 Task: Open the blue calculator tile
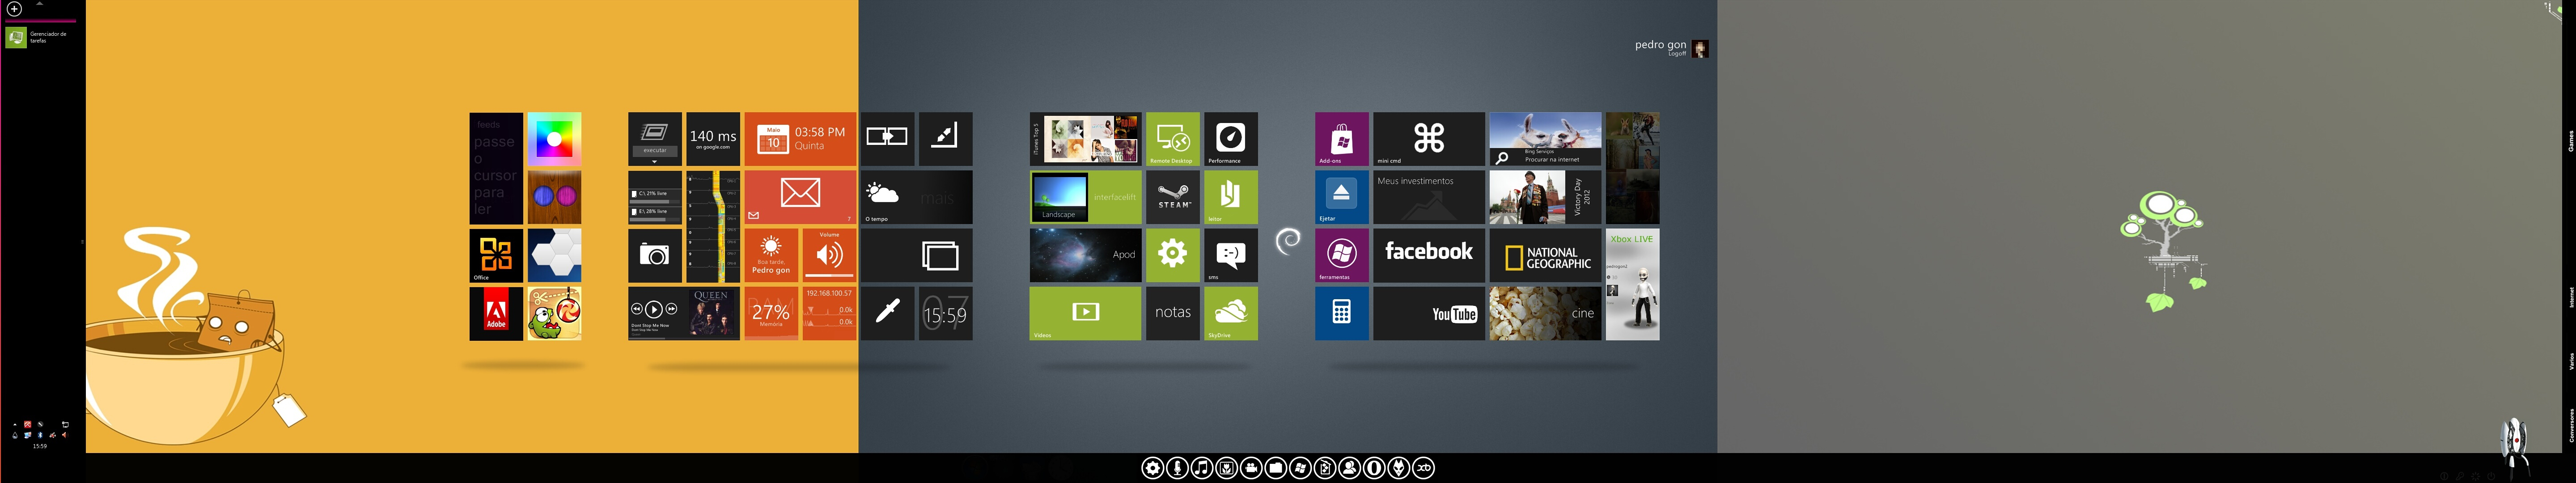click(x=1341, y=313)
